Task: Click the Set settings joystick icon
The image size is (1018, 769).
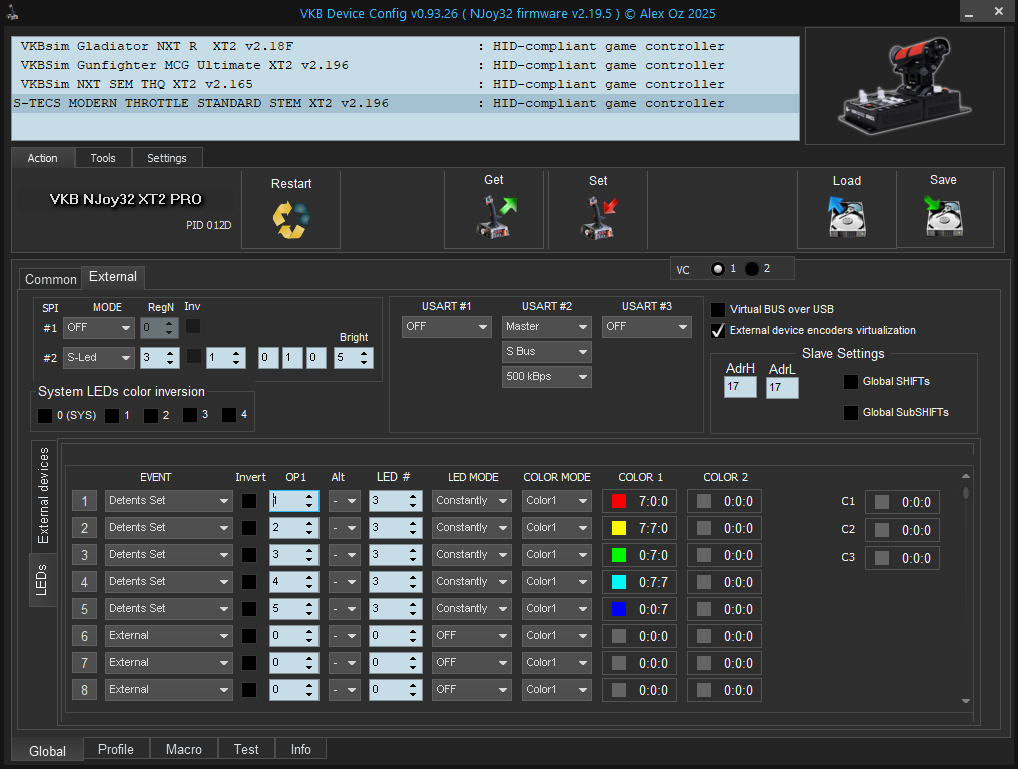Action: tap(599, 218)
